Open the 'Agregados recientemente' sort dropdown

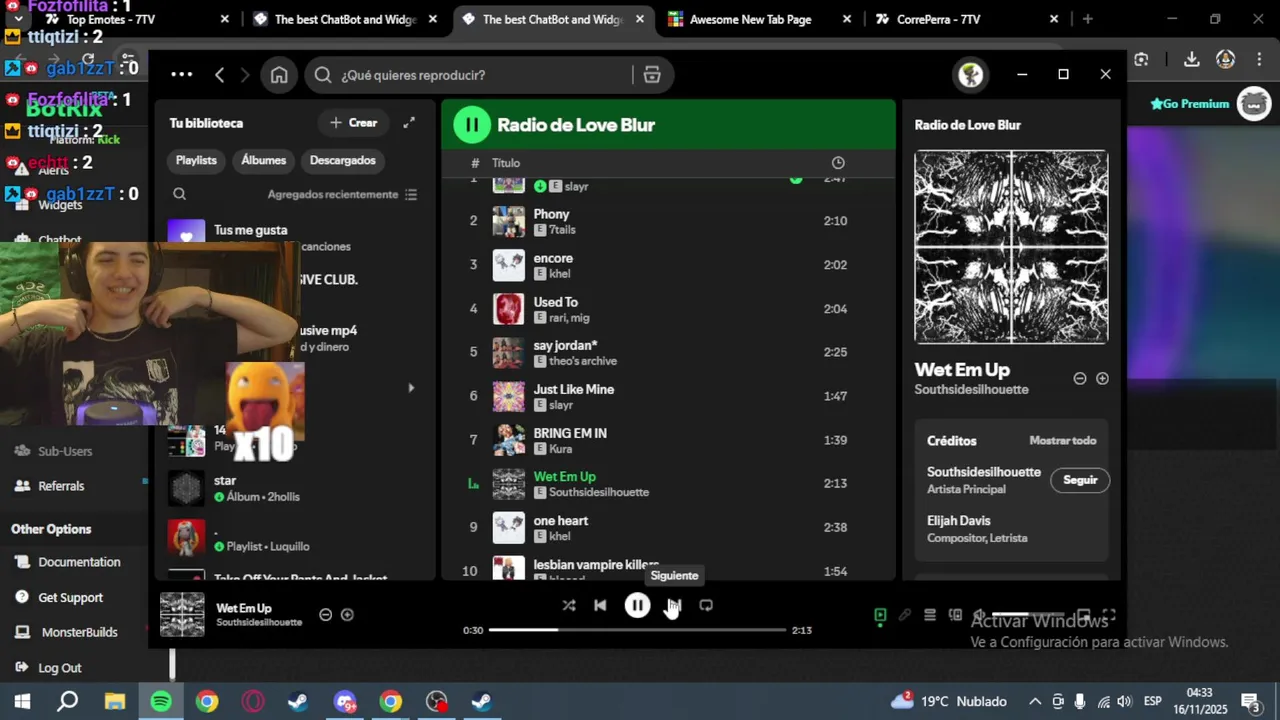(x=342, y=195)
